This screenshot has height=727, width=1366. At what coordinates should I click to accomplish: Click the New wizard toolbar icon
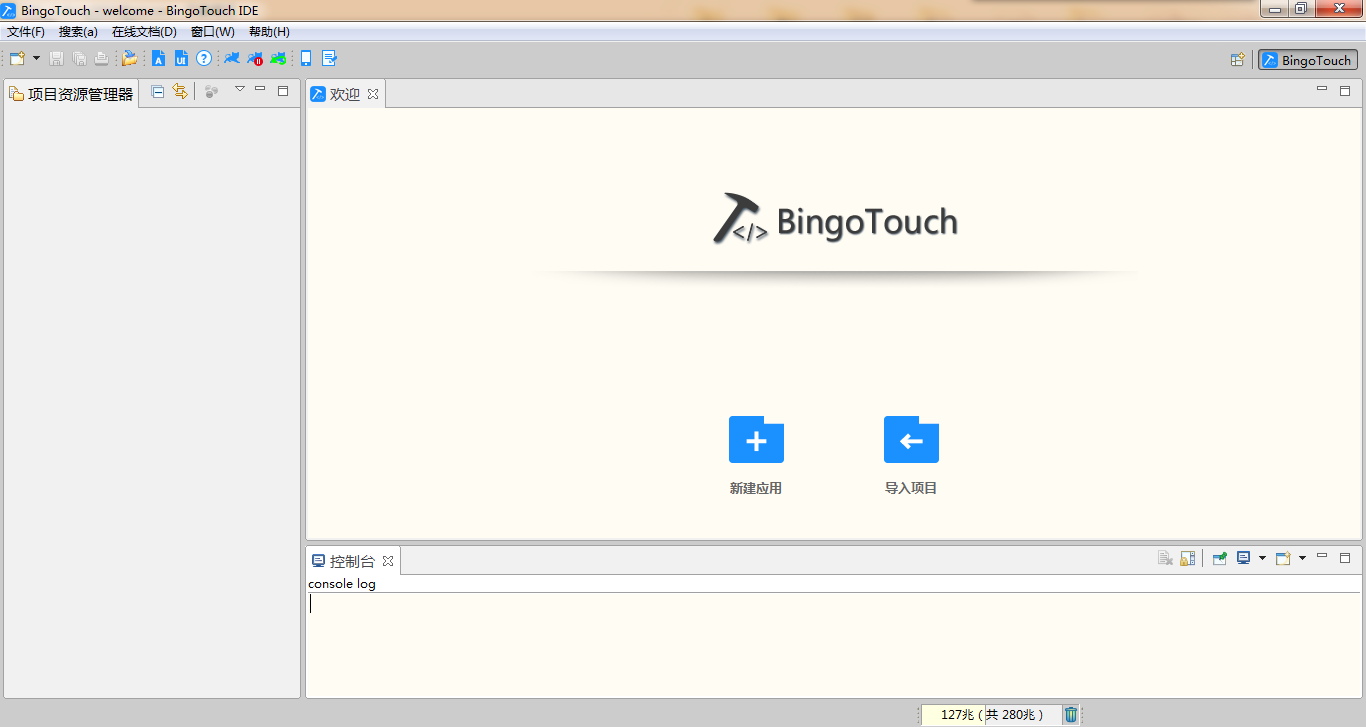pos(17,59)
